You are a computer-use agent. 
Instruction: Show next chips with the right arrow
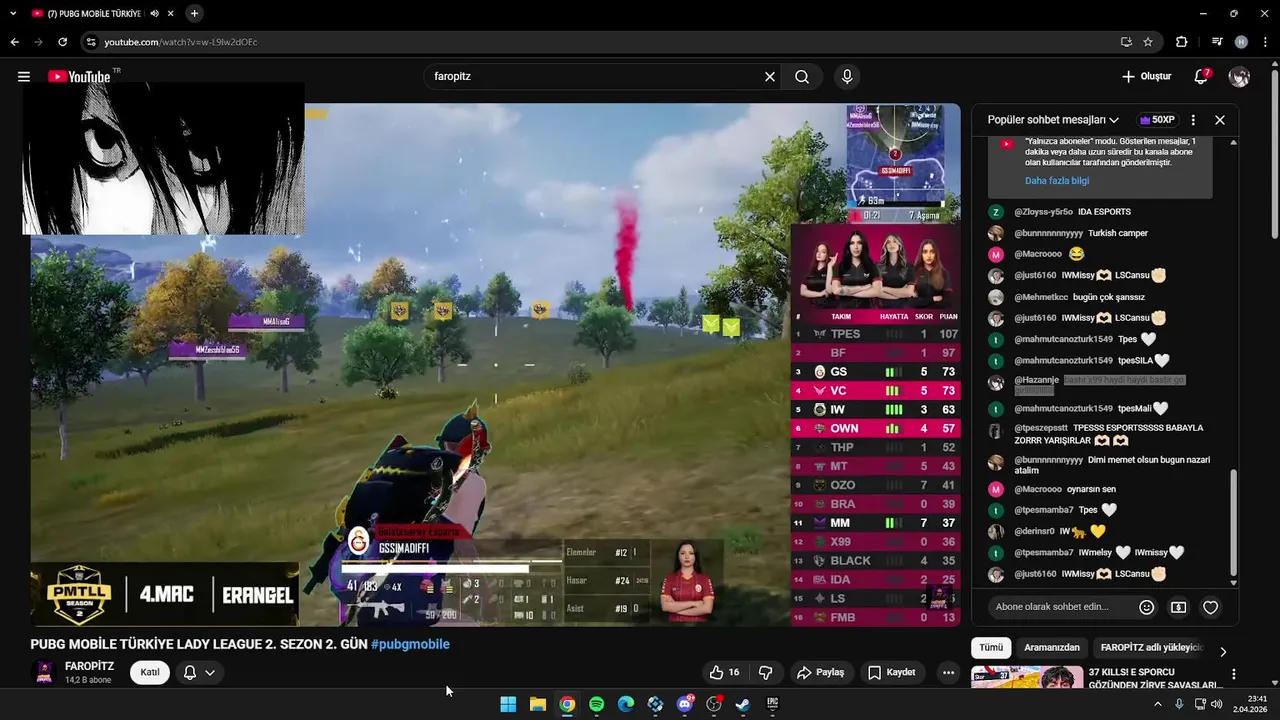[x=1223, y=651]
